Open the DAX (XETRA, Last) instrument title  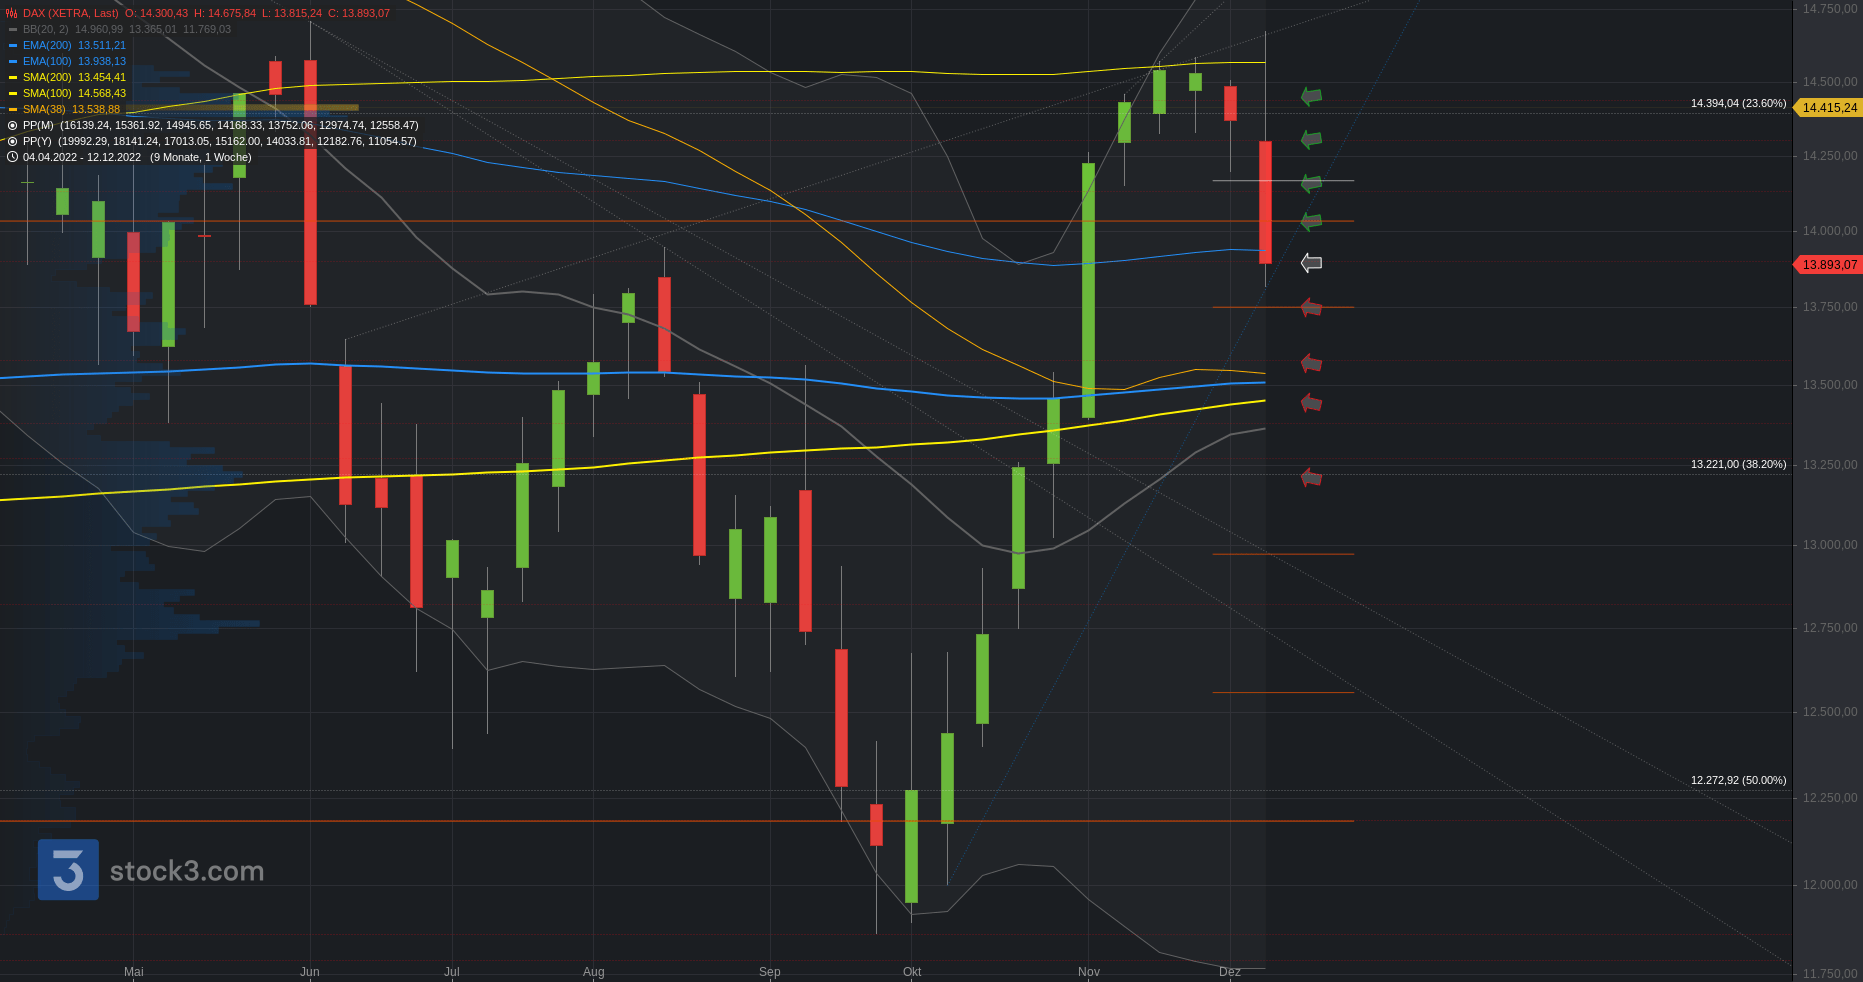click(x=70, y=13)
